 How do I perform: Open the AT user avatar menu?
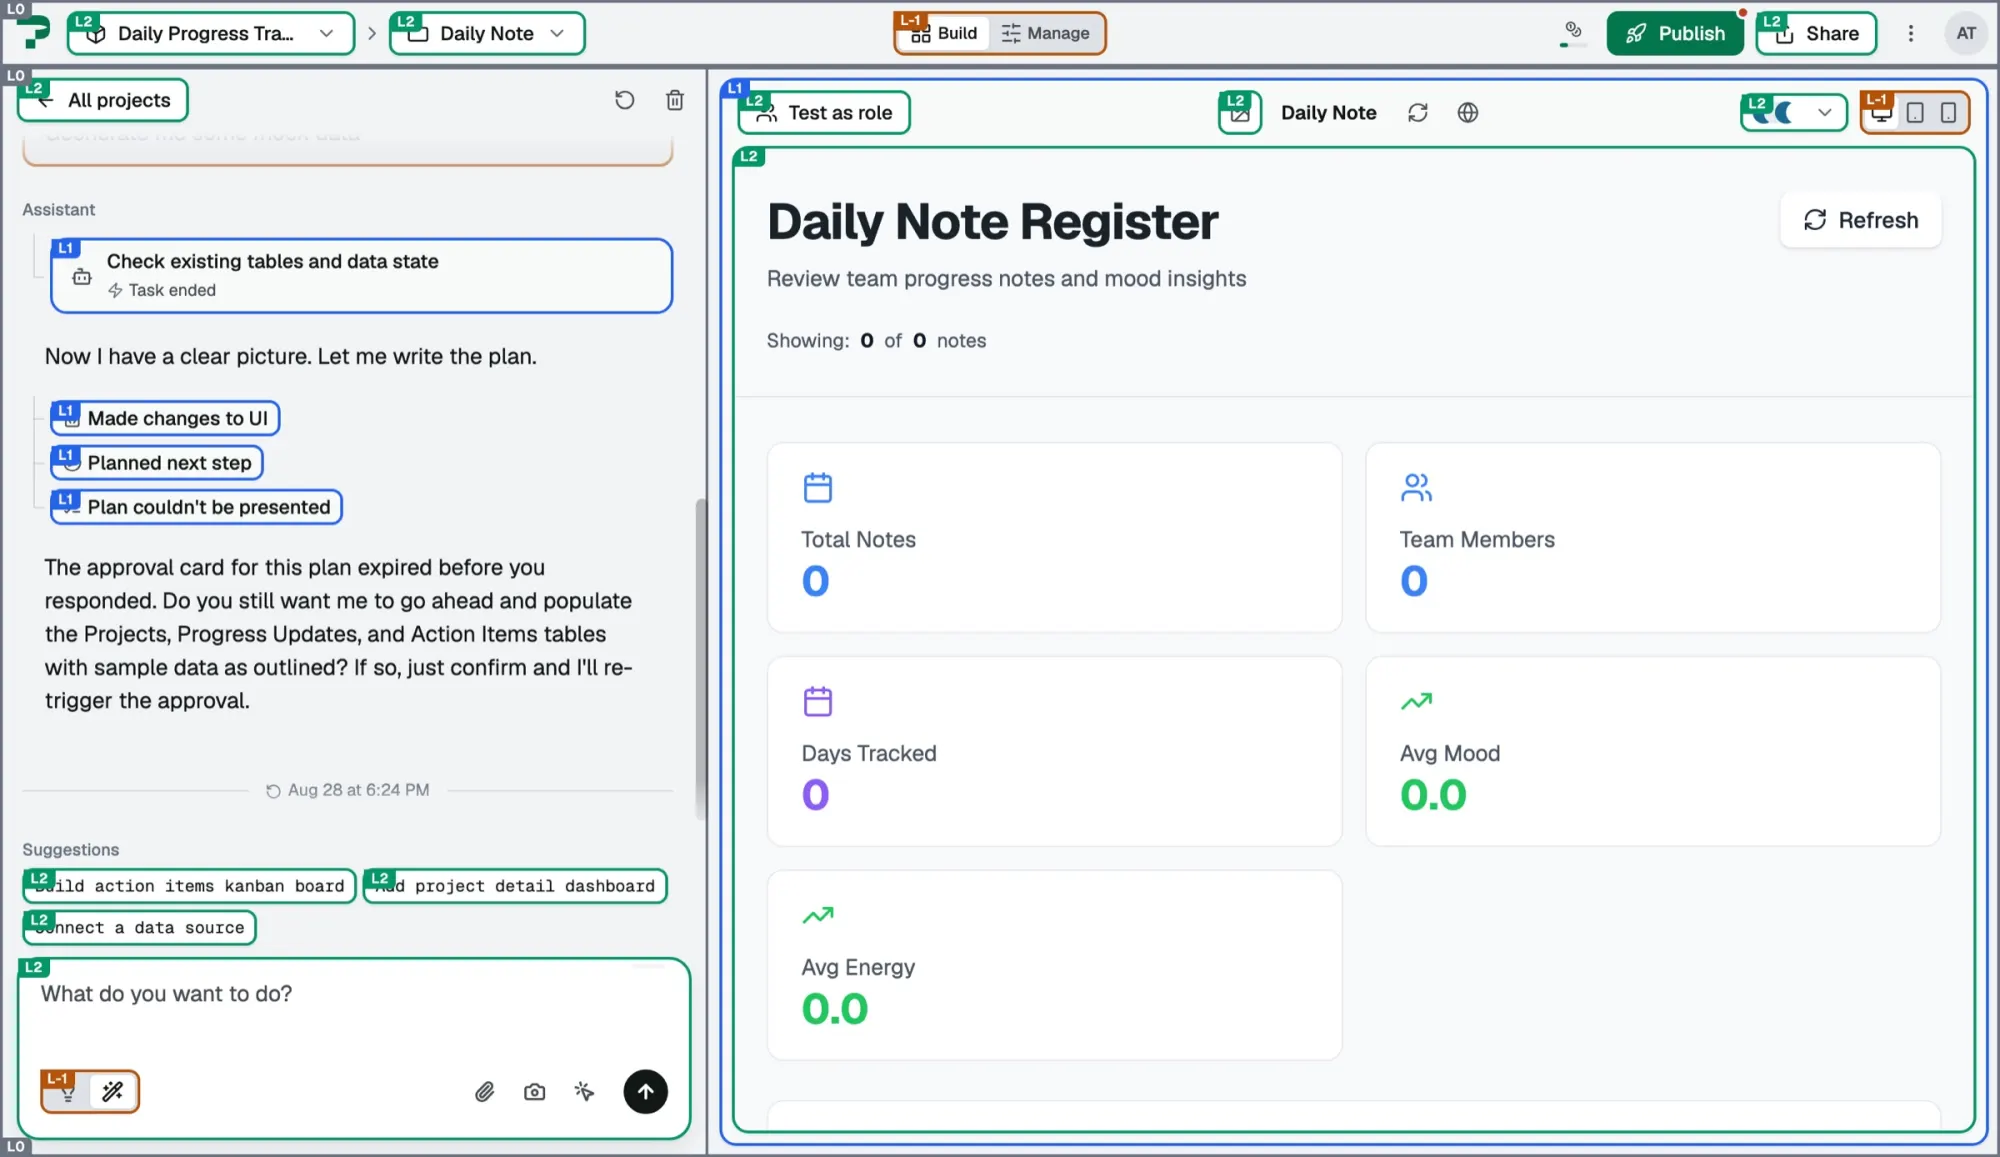[1966, 33]
